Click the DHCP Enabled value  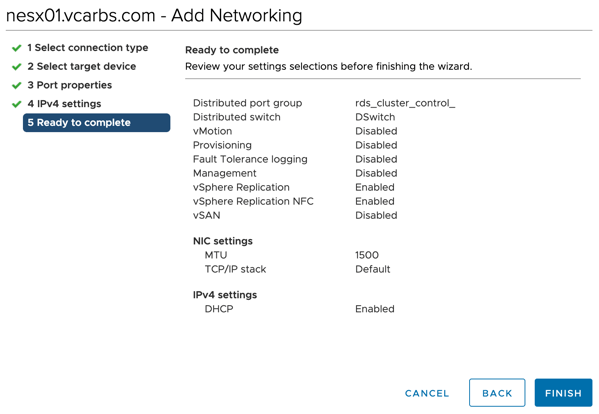[x=375, y=309]
